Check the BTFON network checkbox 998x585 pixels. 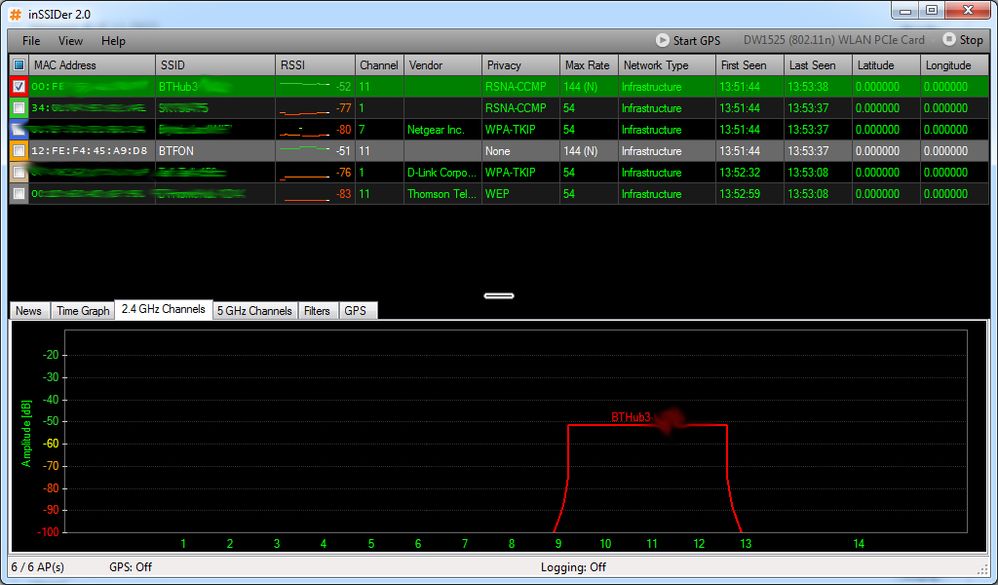[x=19, y=151]
